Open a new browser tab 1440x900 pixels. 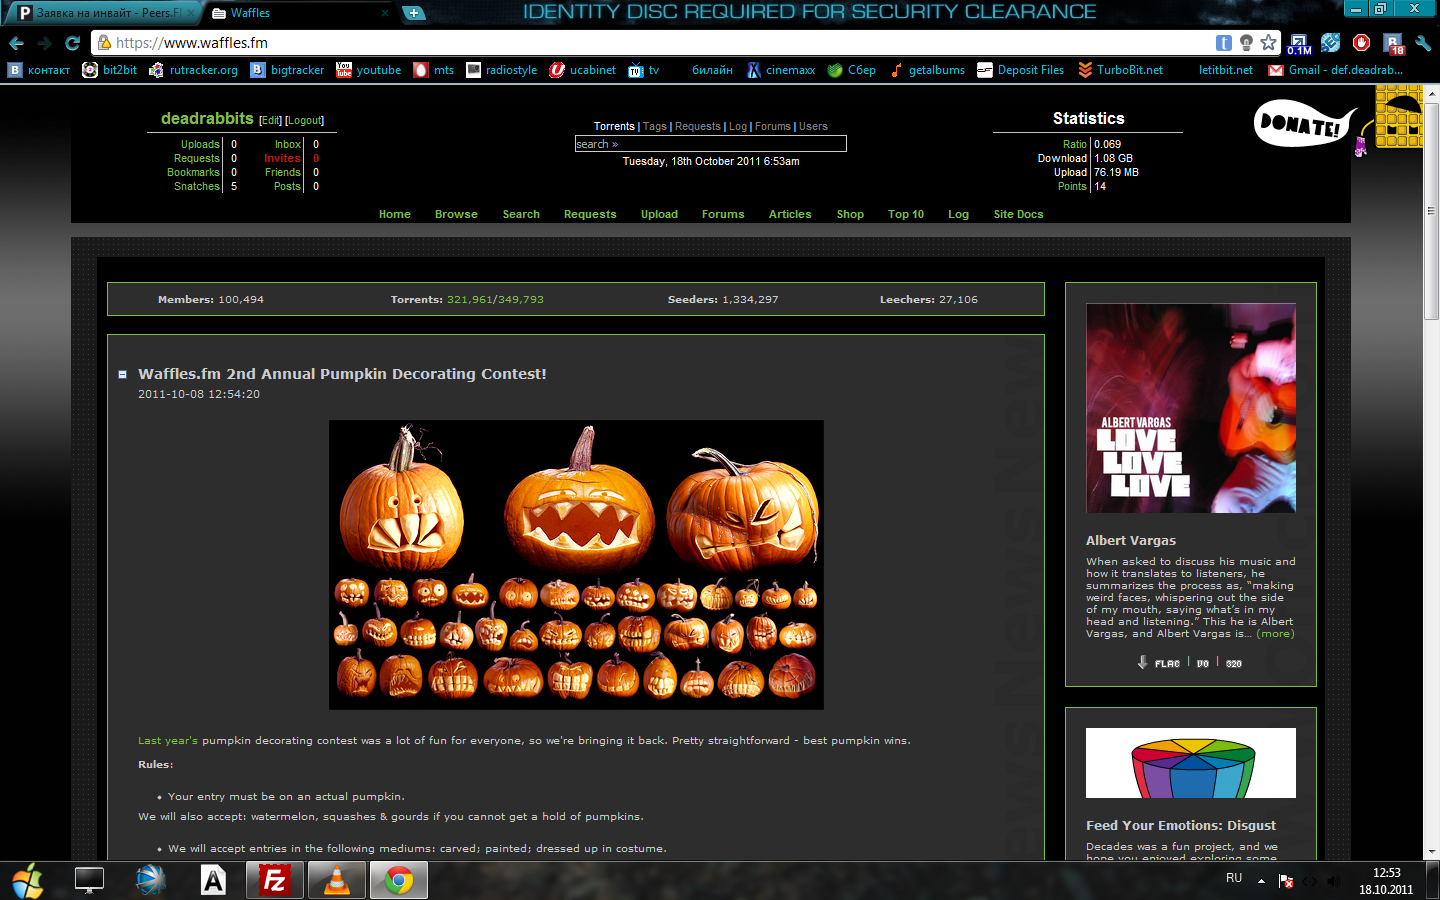coord(413,13)
